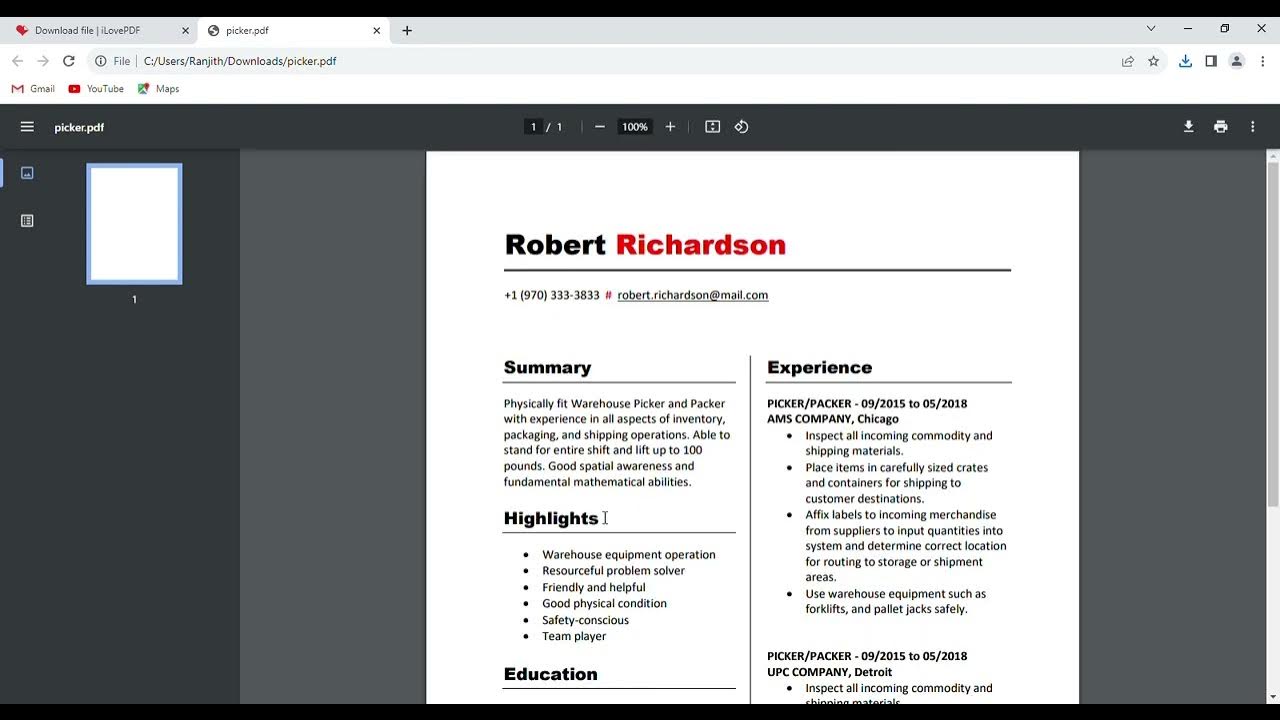This screenshot has width=1280, height=720.
Task: Open Chrome profile menu
Action: 1236,61
